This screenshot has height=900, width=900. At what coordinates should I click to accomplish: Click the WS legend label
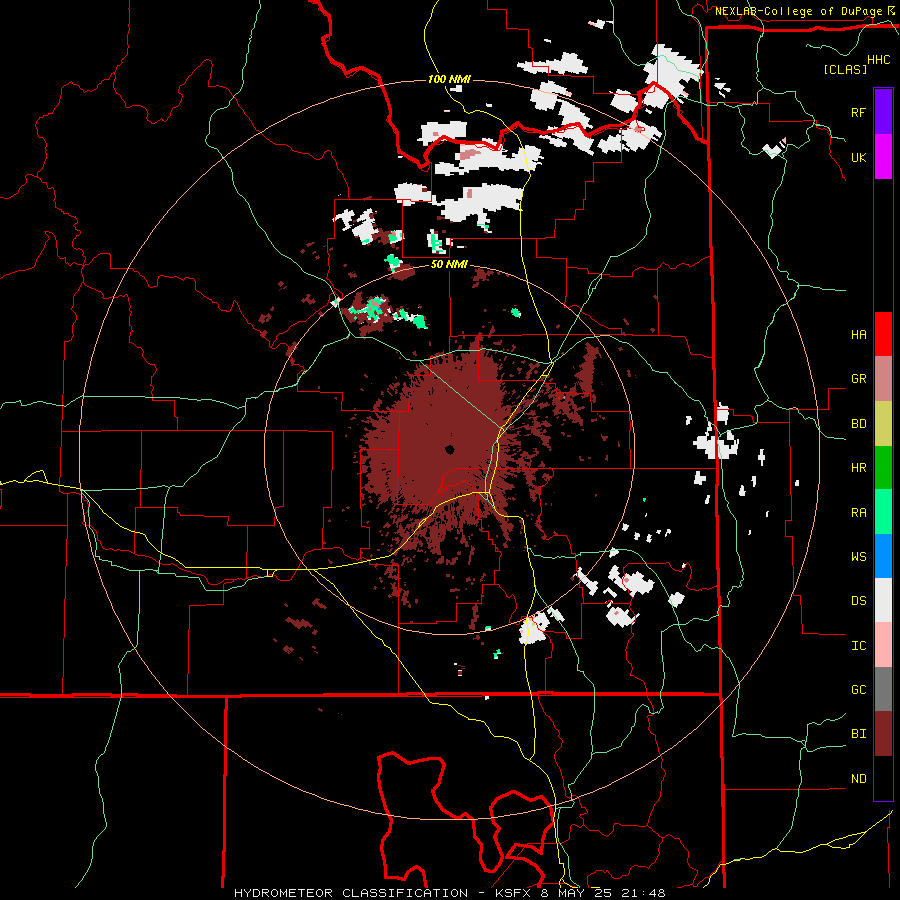point(858,556)
